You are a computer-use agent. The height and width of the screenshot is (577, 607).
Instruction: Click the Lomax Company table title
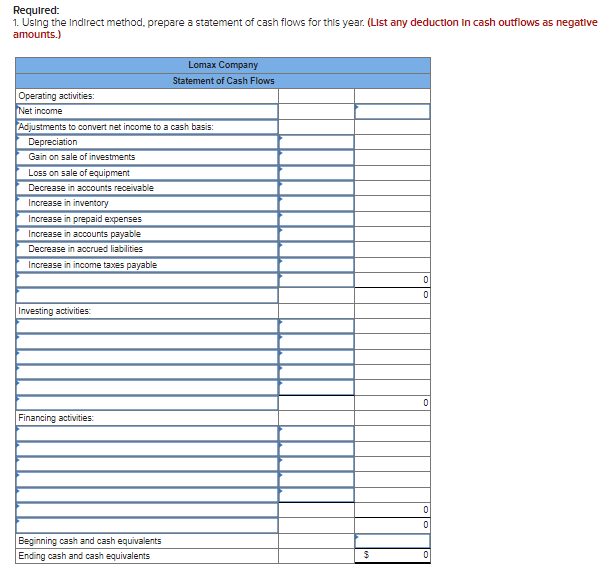223,65
